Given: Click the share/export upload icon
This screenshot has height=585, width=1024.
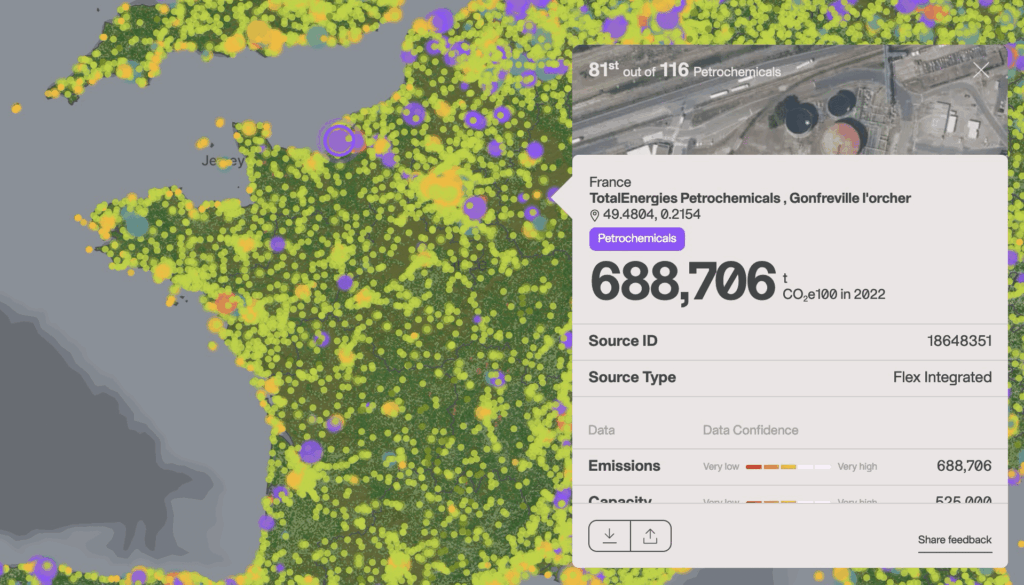Looking at the screenshot, I should pyautogui.click(x=650, y=536).
